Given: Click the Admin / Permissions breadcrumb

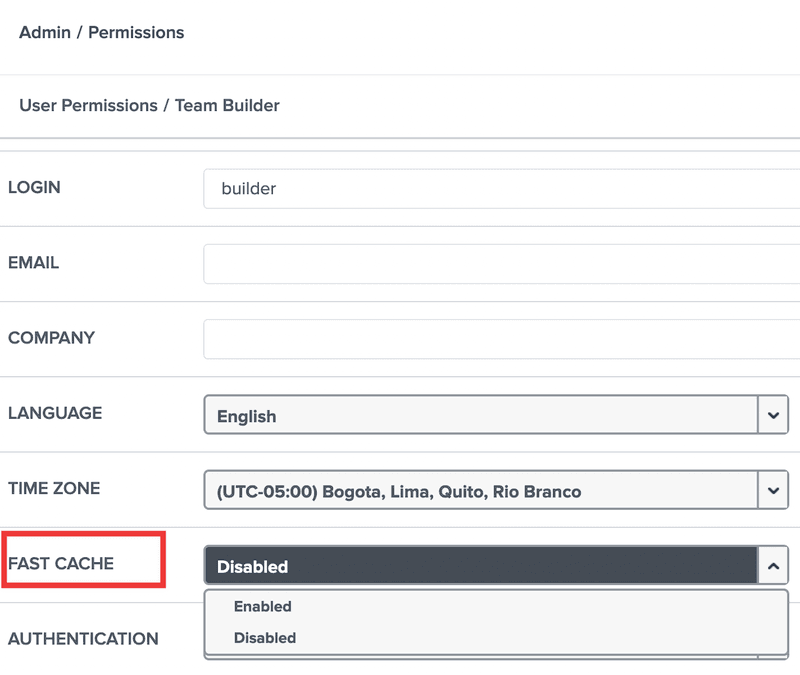Looking at the screenshot, I should click(102, 32).
